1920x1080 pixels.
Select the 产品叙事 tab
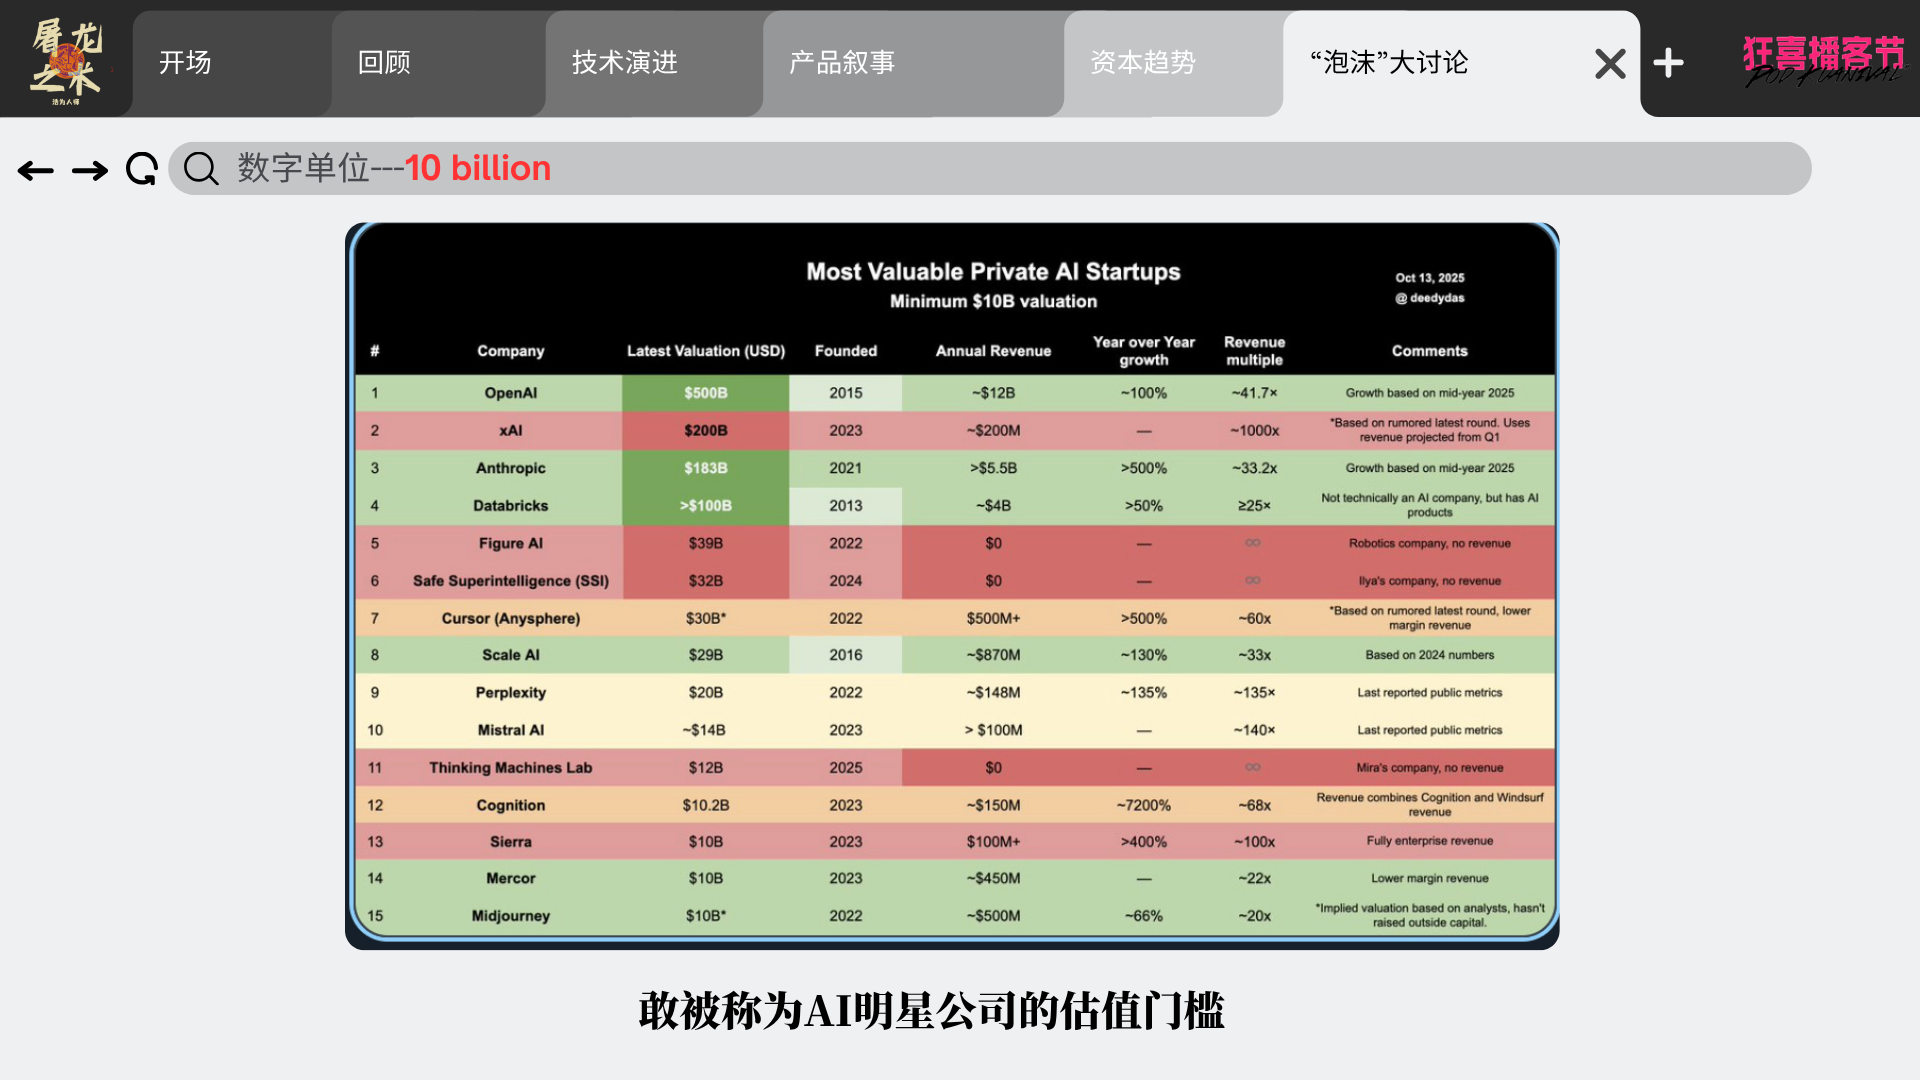842,63
